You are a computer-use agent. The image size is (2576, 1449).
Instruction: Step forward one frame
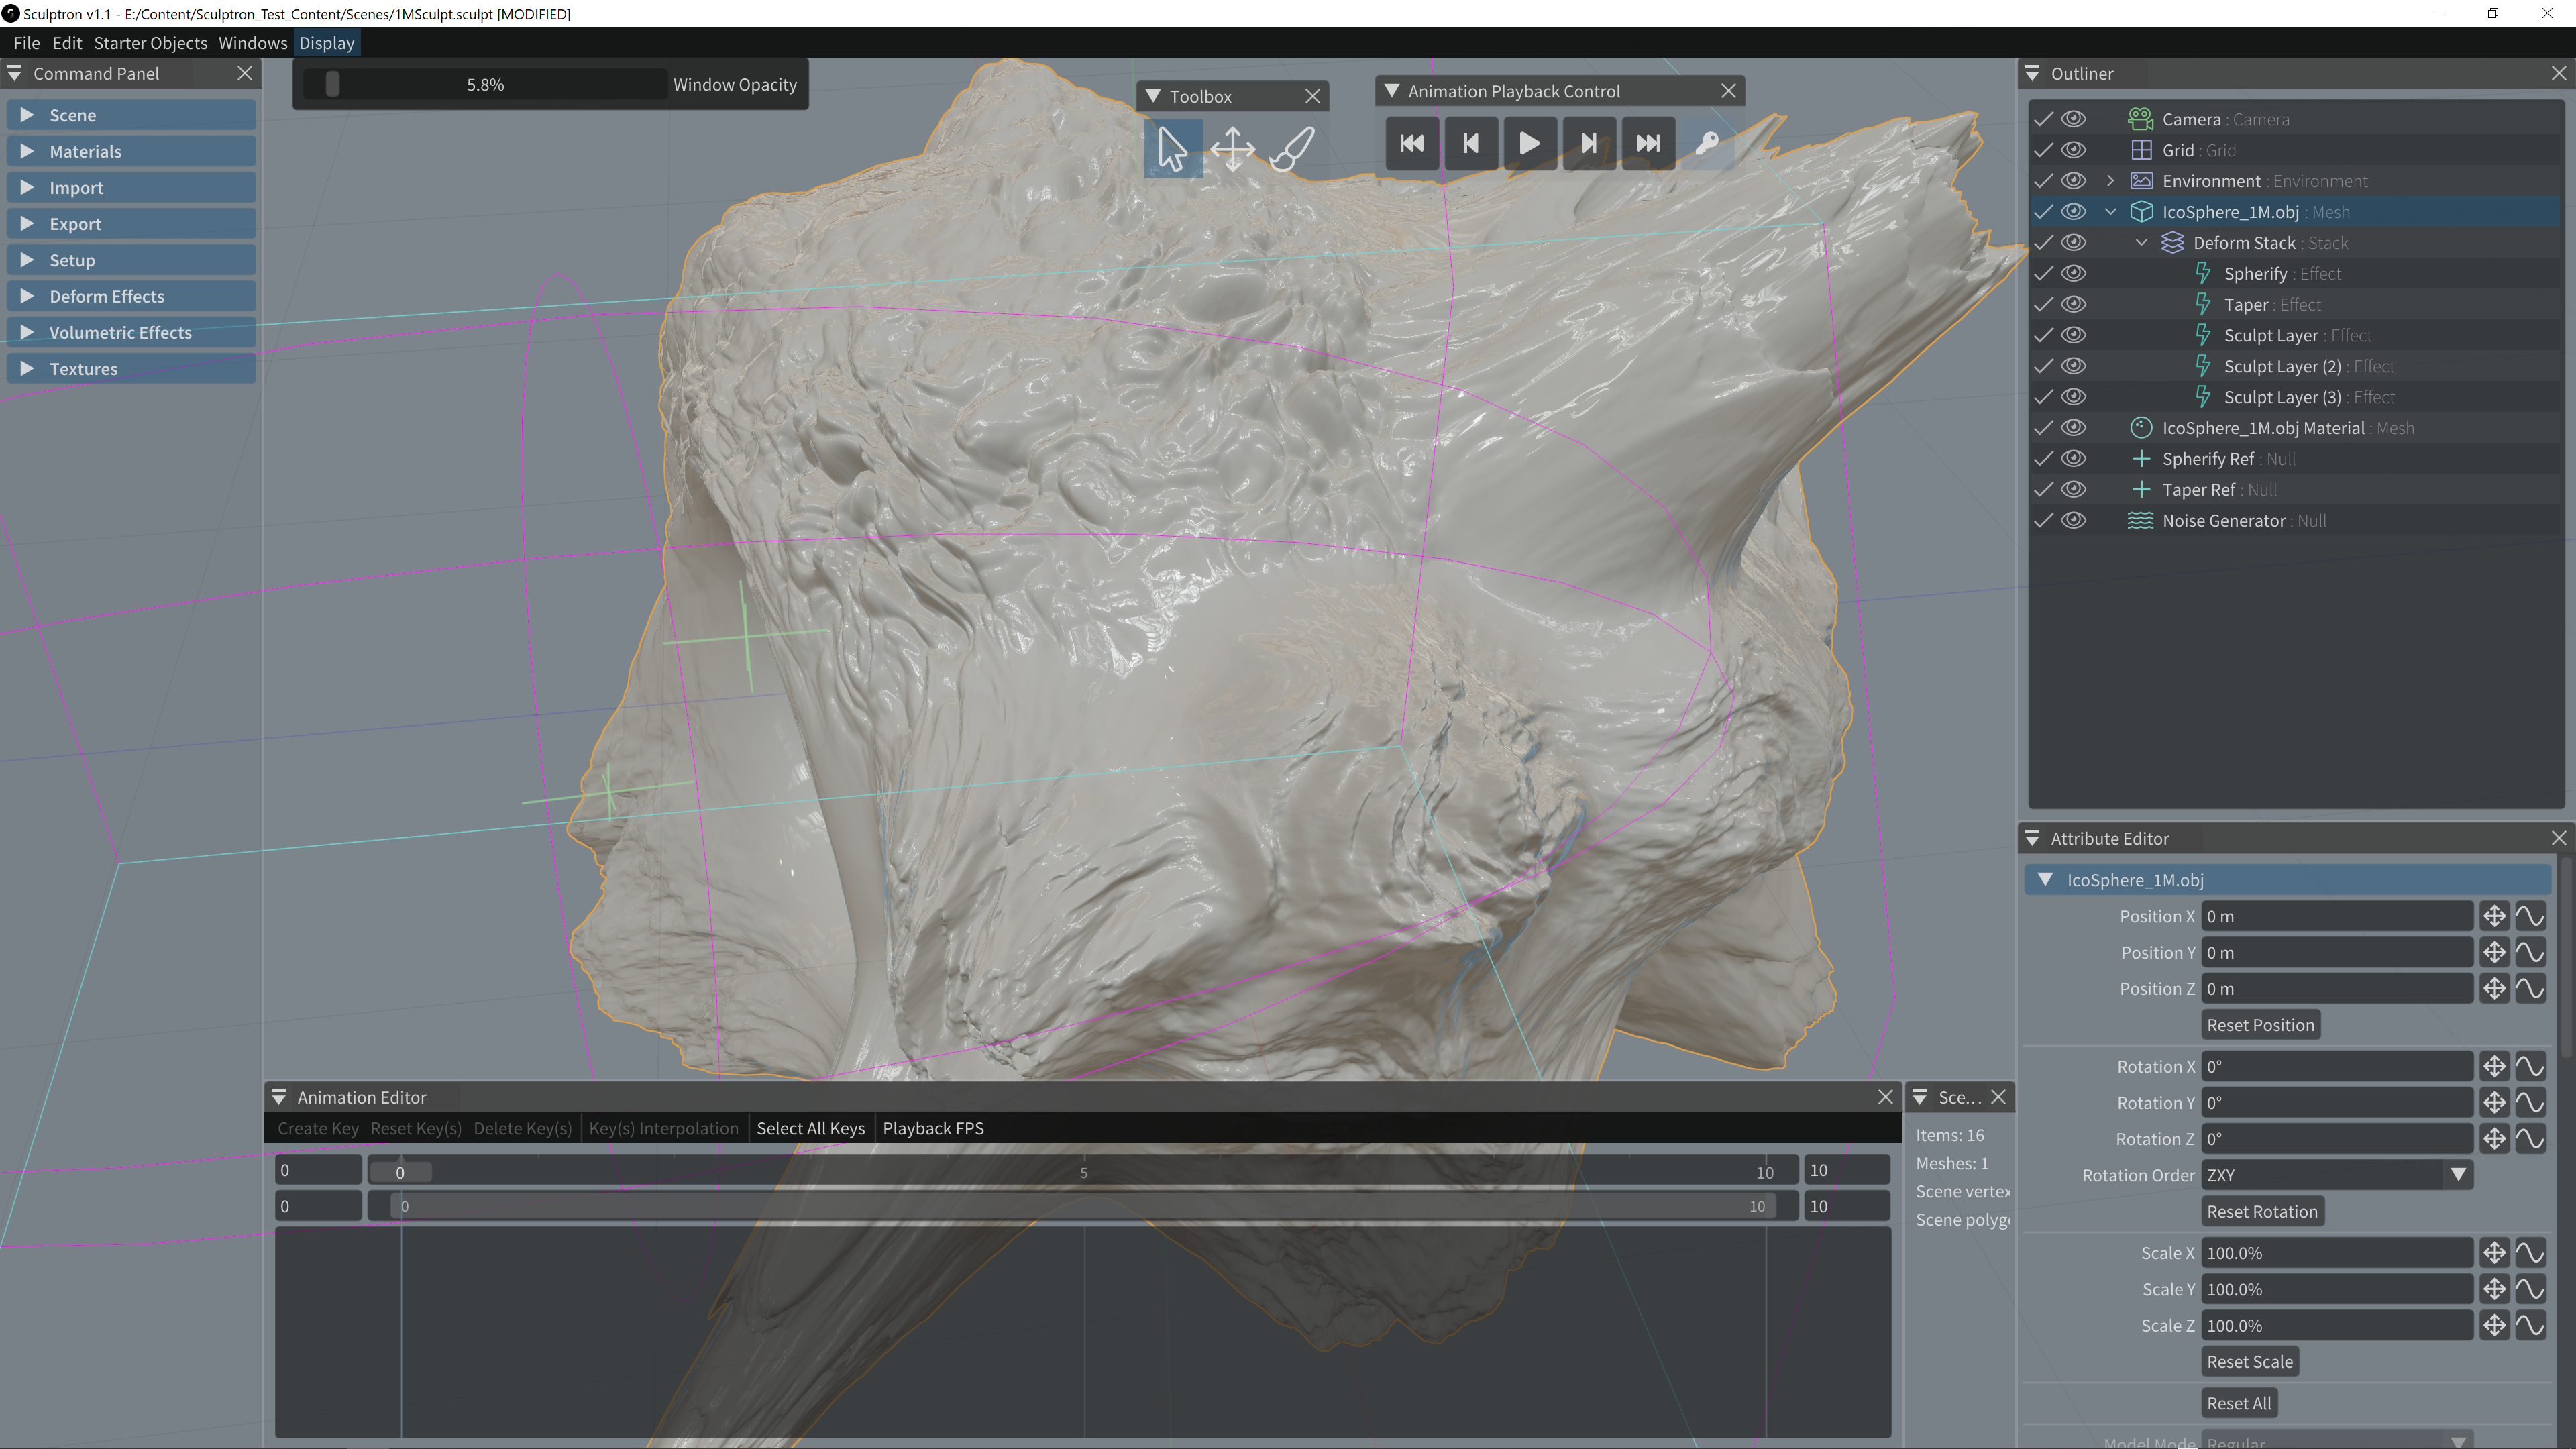coord(1588,143)
